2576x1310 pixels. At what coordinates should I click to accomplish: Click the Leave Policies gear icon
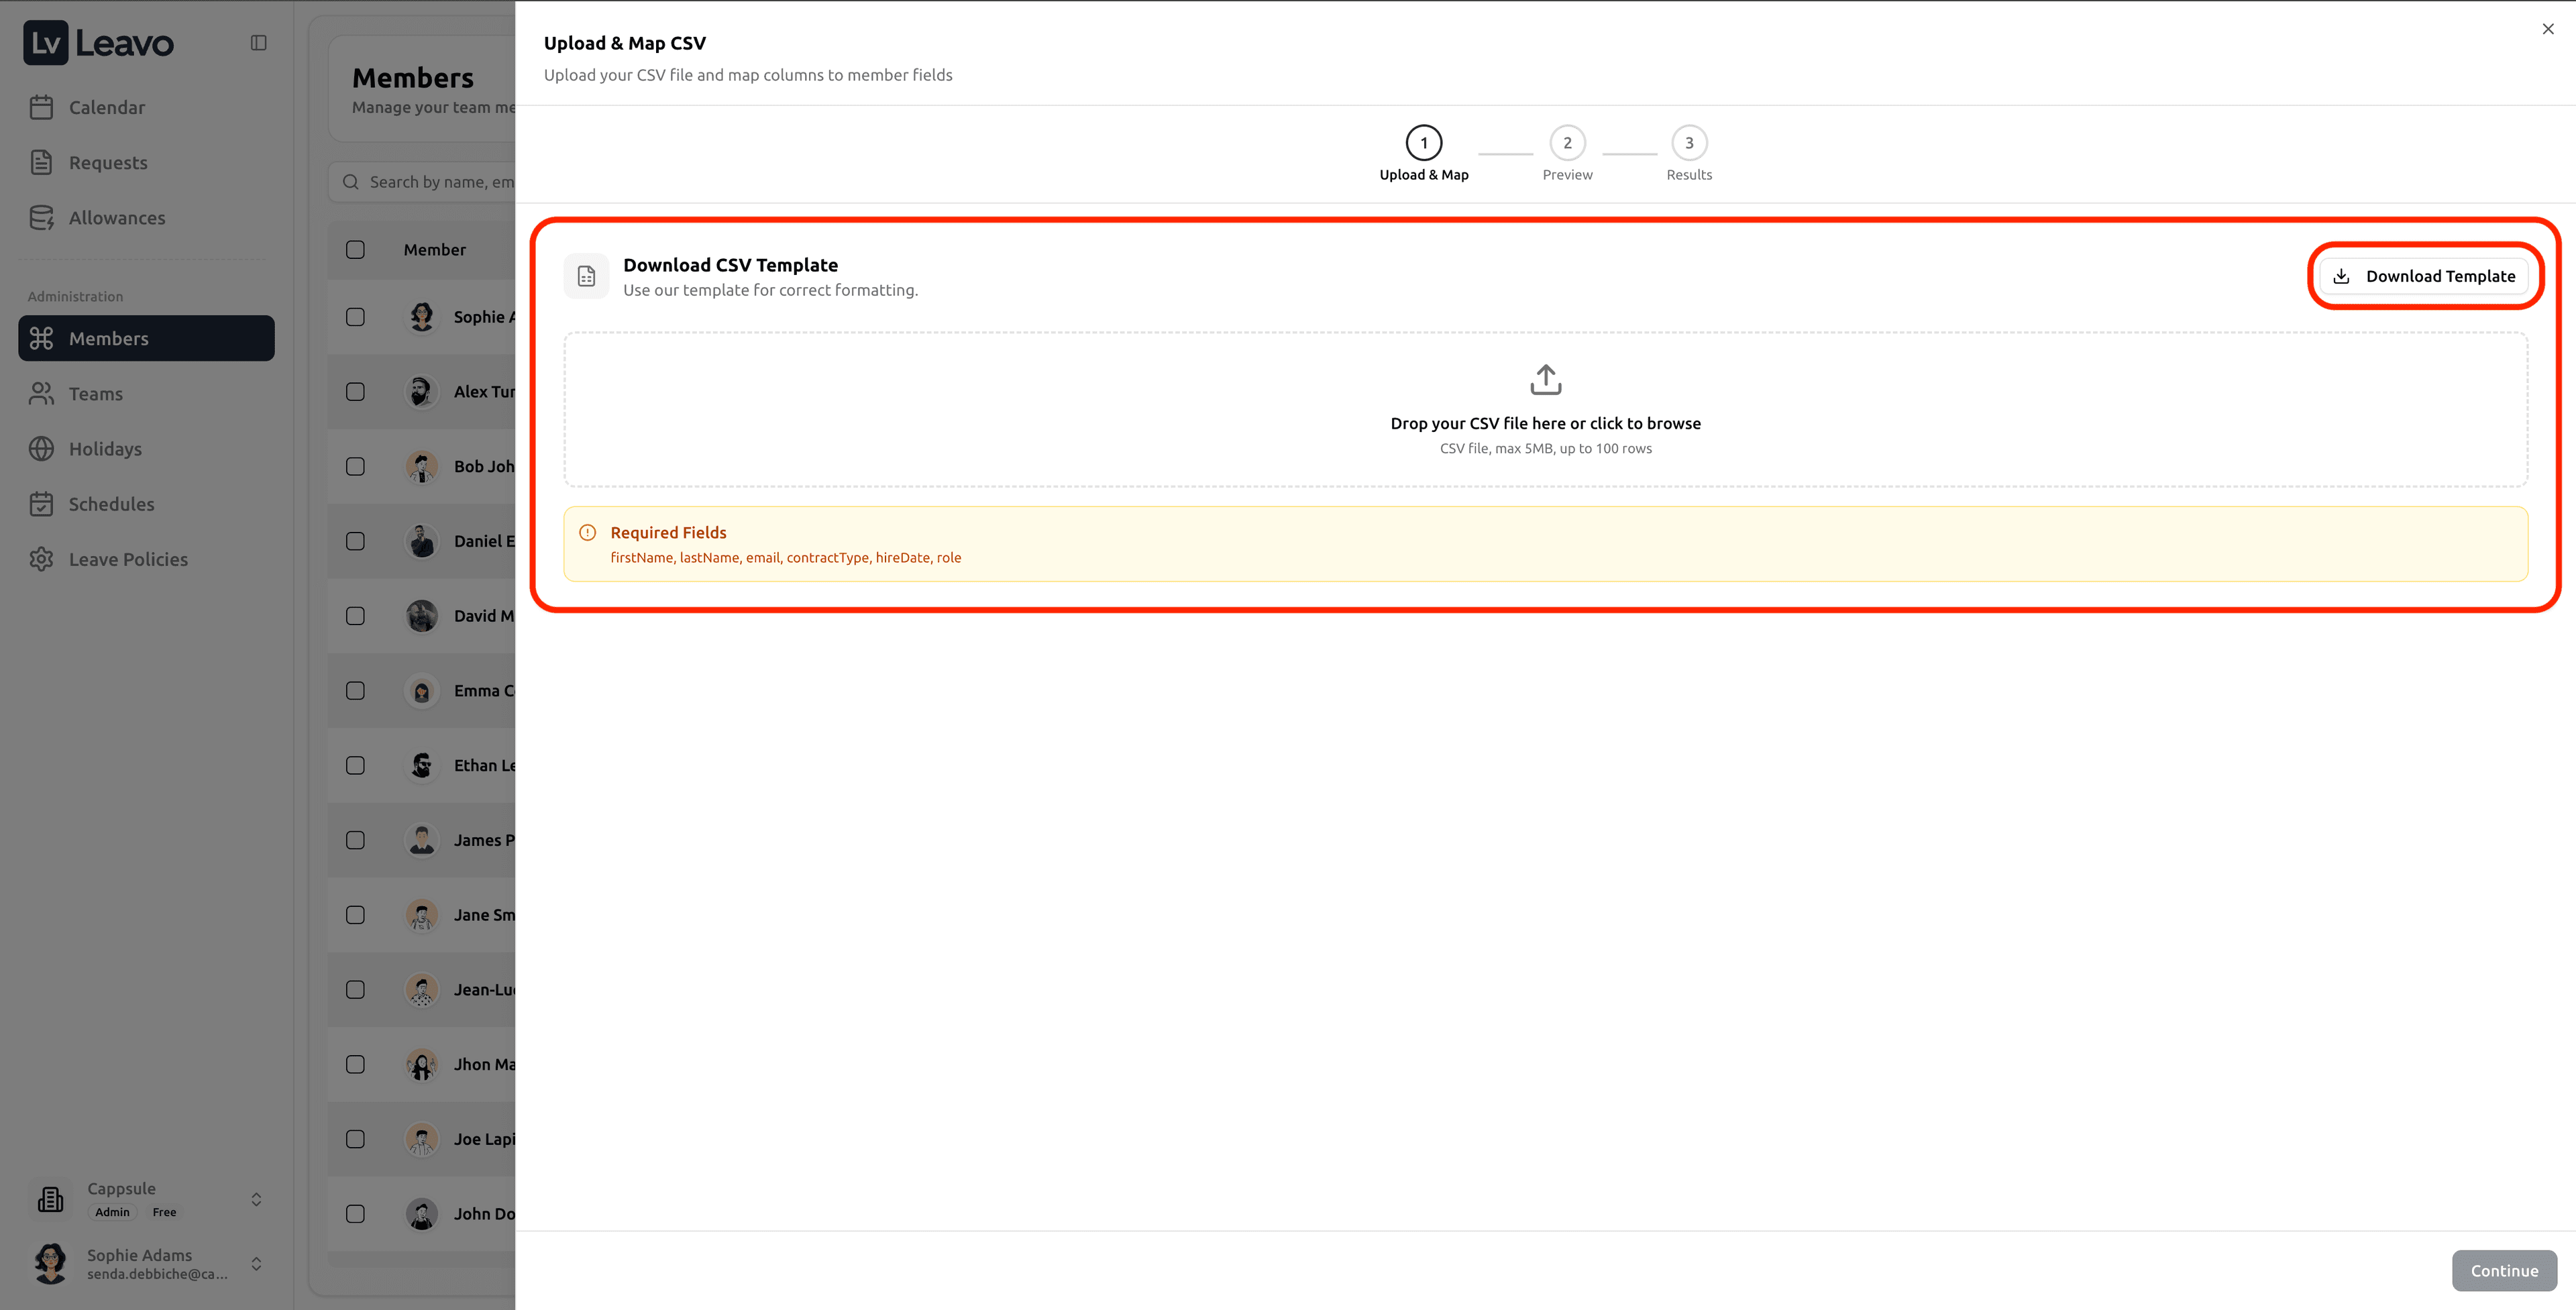point(41,559)
